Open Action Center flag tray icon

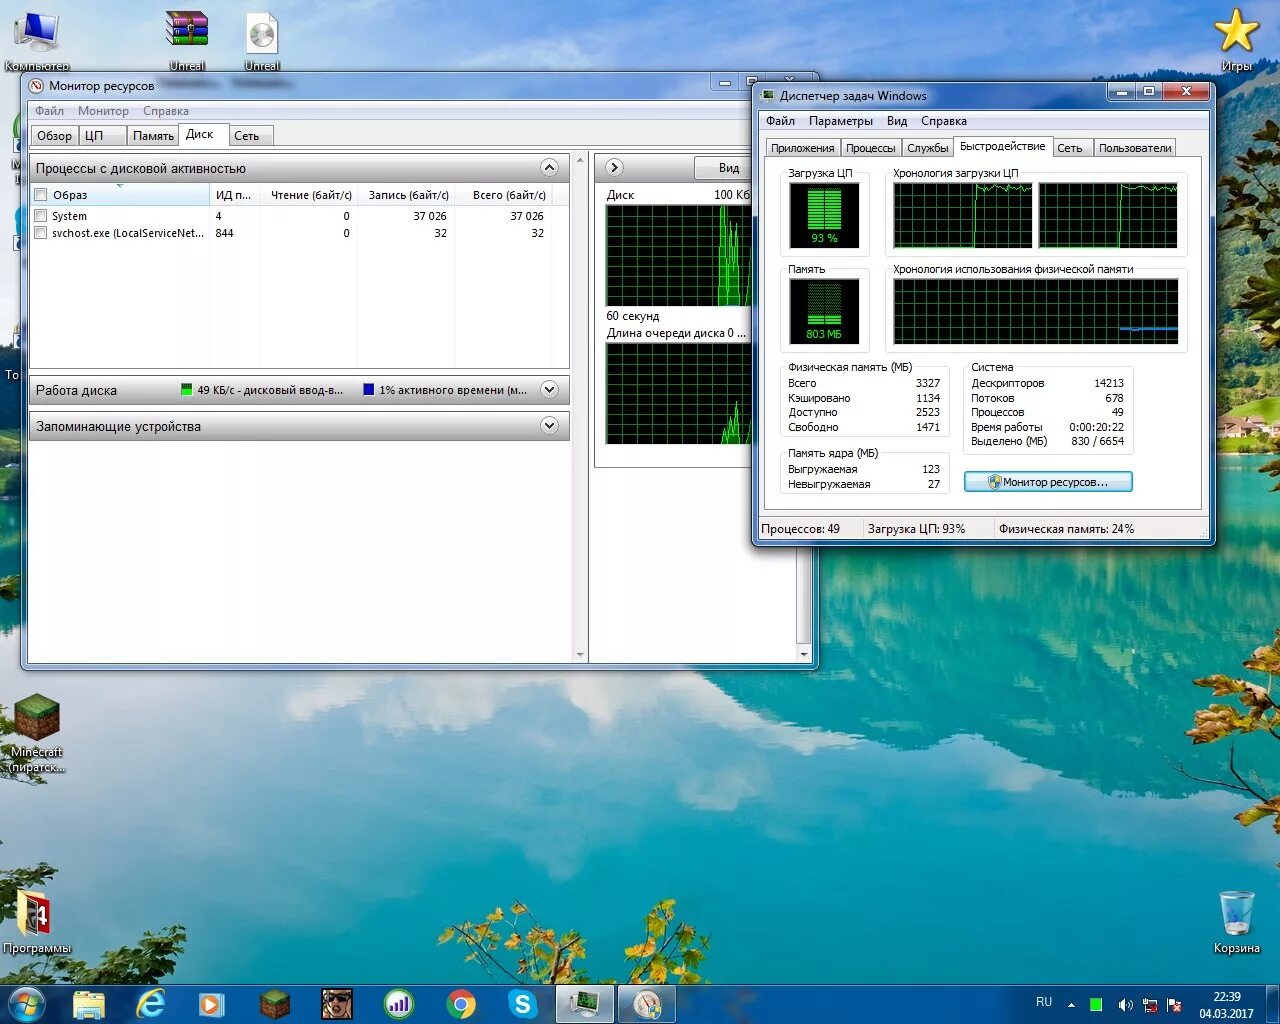(x=1175, y=1004)
